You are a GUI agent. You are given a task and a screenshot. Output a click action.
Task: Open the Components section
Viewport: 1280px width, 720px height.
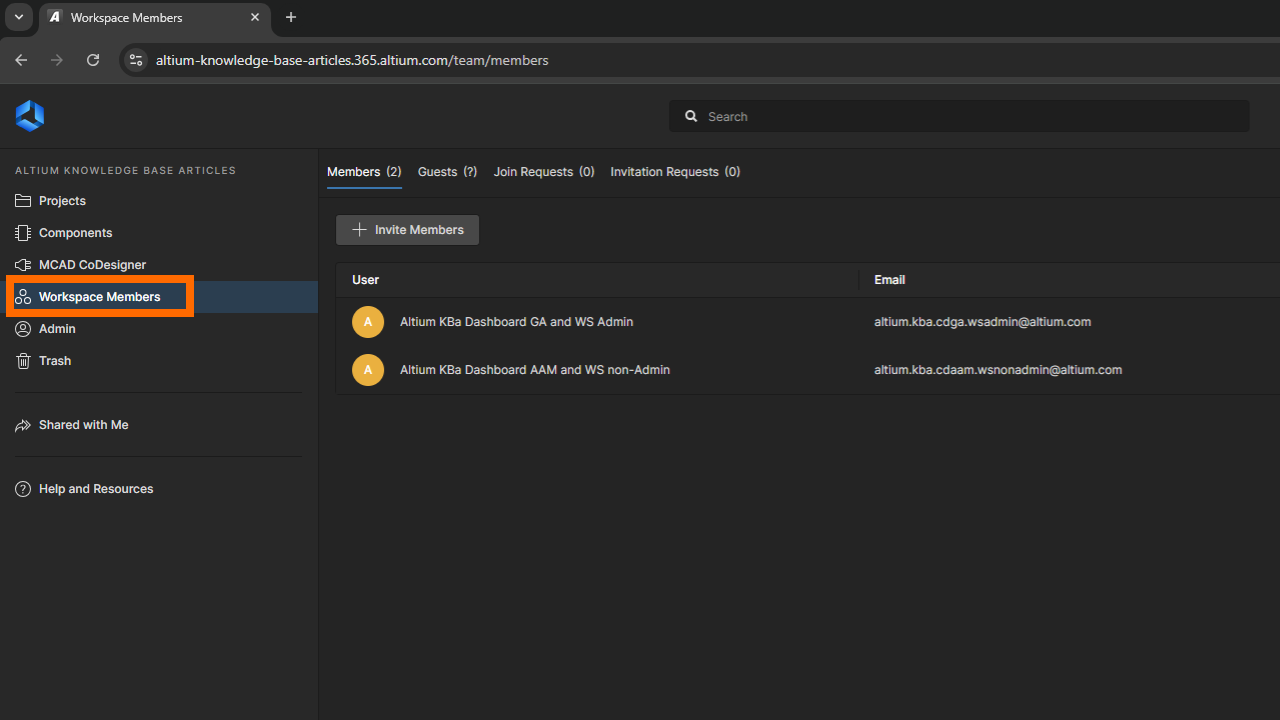click(x=75, y=233)
